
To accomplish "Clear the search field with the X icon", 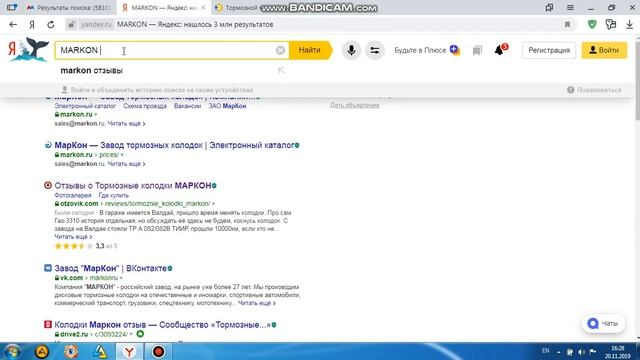I will point(280,50).
